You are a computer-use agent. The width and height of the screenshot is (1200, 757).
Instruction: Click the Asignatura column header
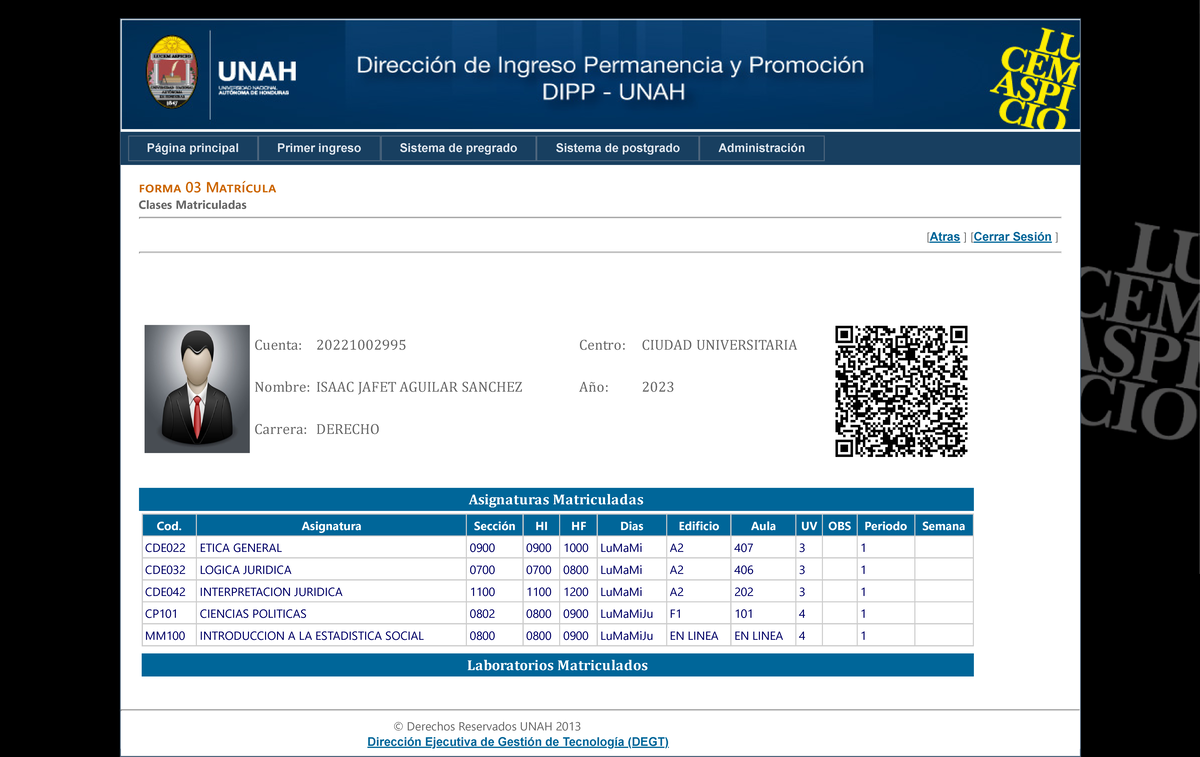331,526
